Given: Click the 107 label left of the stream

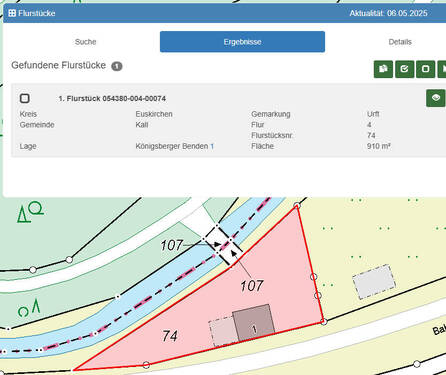Looking at the screenshot, I should pyautogui.click(x=172, y=246).
